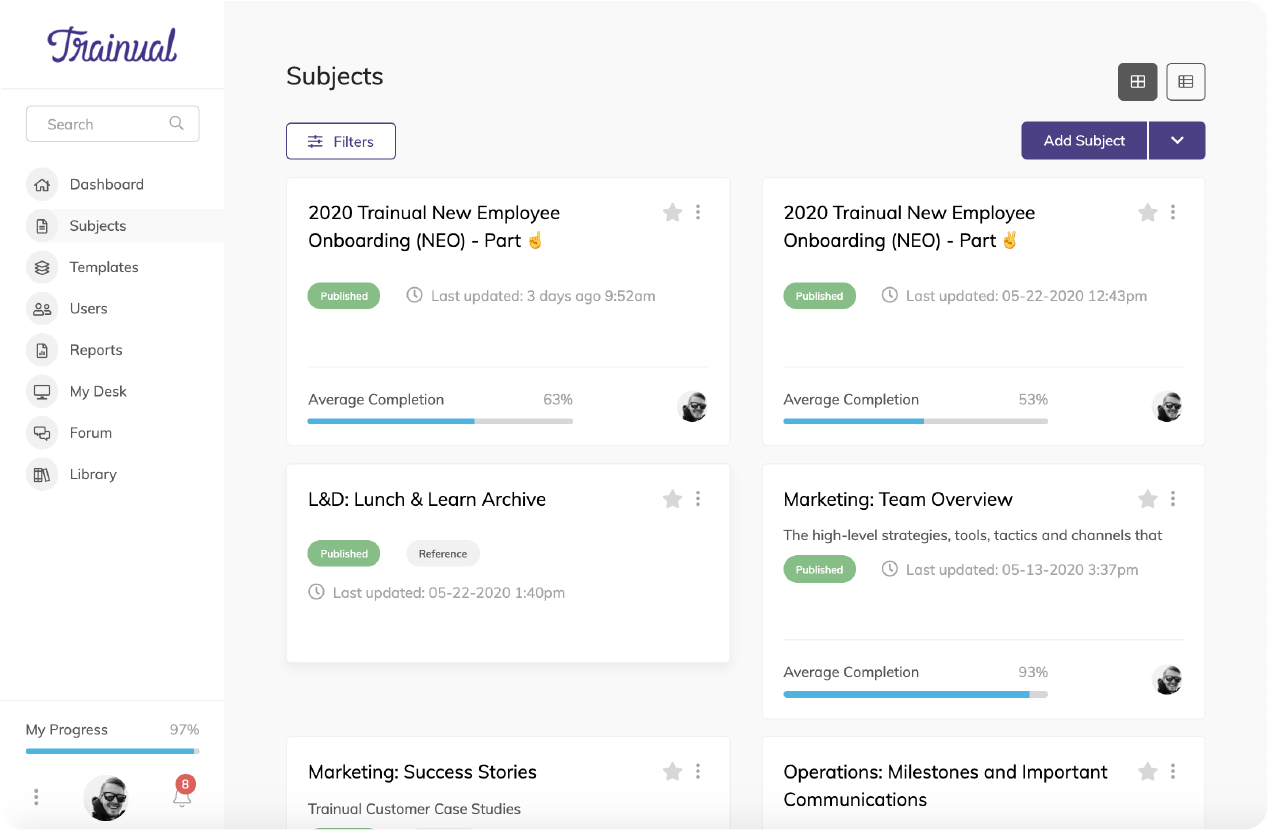This screenshot has width=1268, height=832.
Task: Open the Library section
Action: coord(95,473)
